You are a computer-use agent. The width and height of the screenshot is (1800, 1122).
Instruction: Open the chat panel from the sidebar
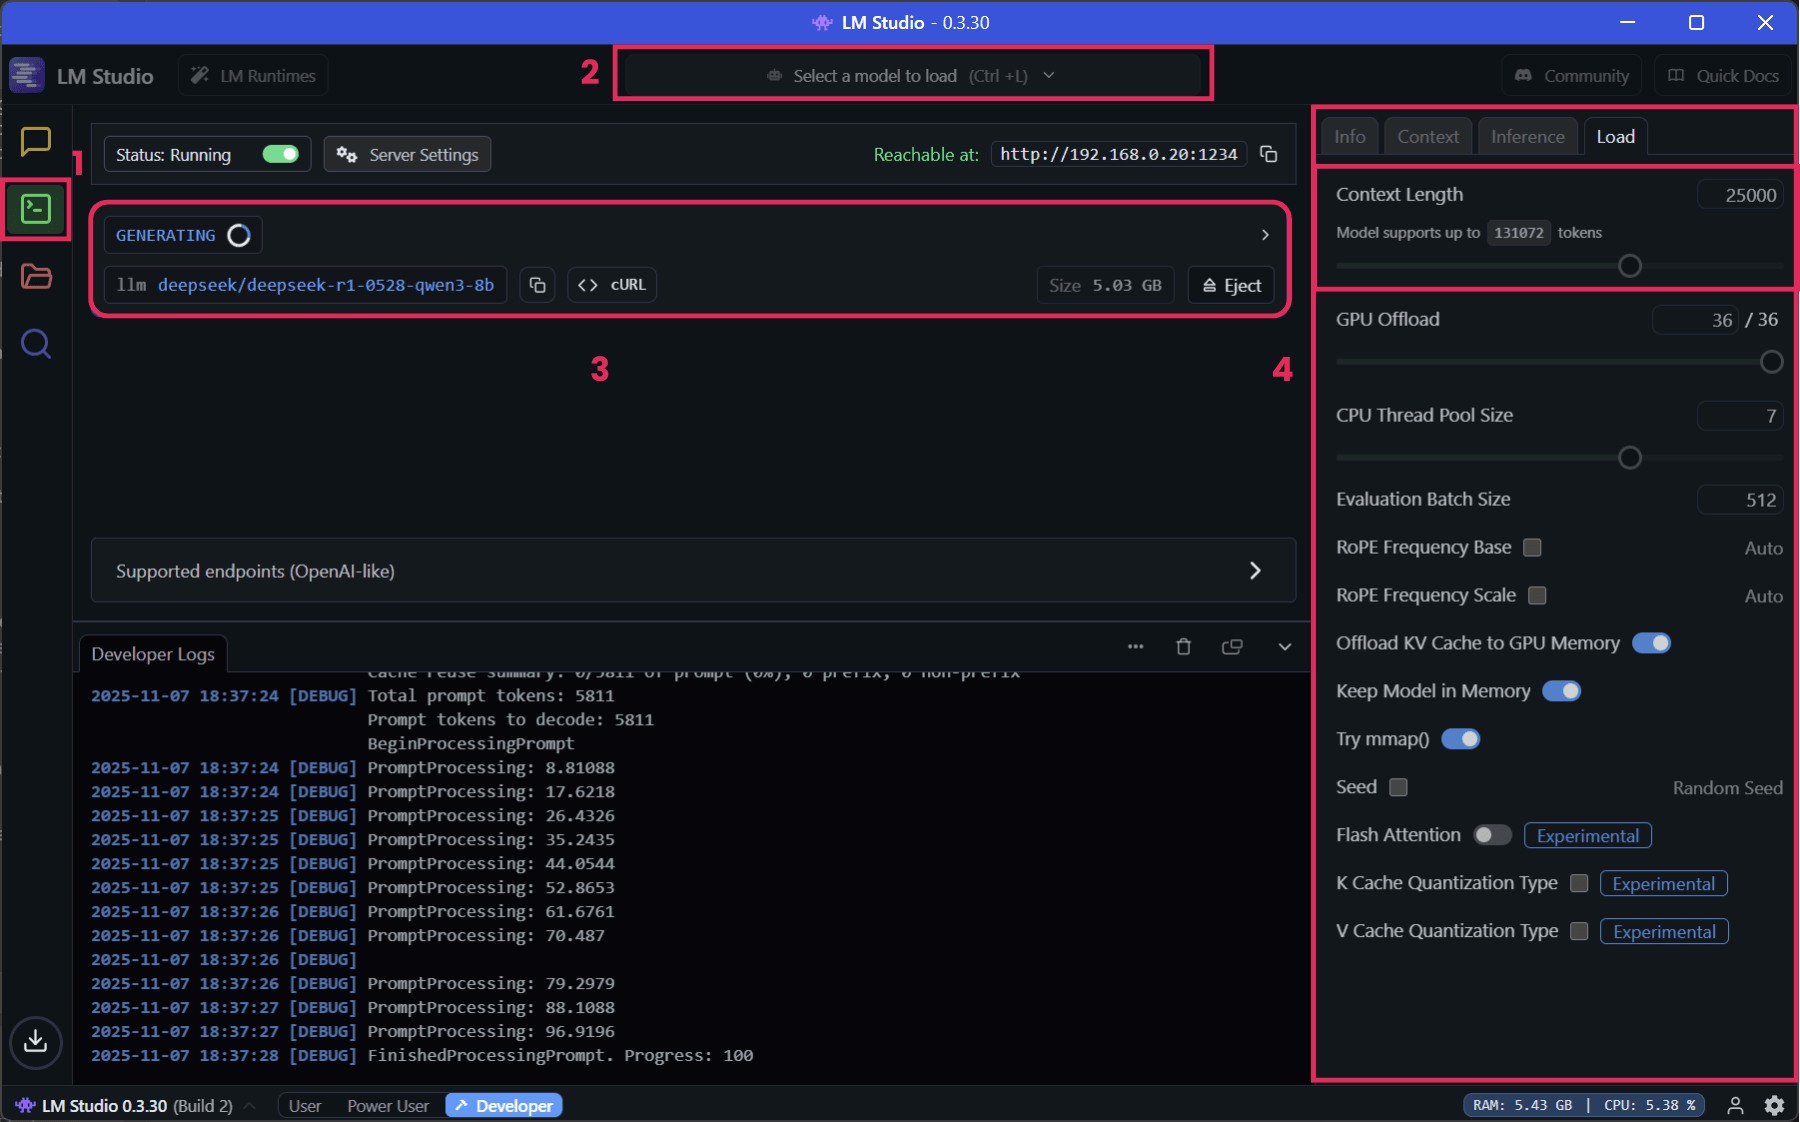(x=36, y=141)
